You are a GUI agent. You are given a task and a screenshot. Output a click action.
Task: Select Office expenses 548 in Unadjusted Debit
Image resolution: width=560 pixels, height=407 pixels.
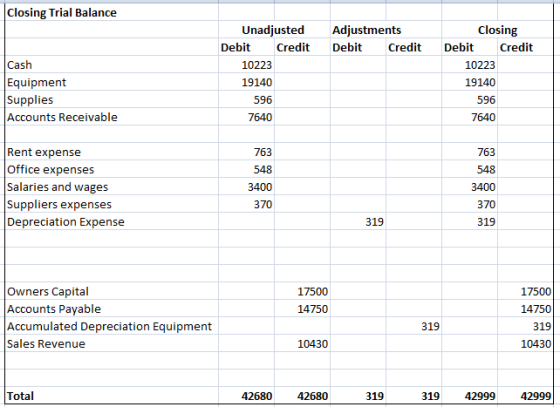263,170
